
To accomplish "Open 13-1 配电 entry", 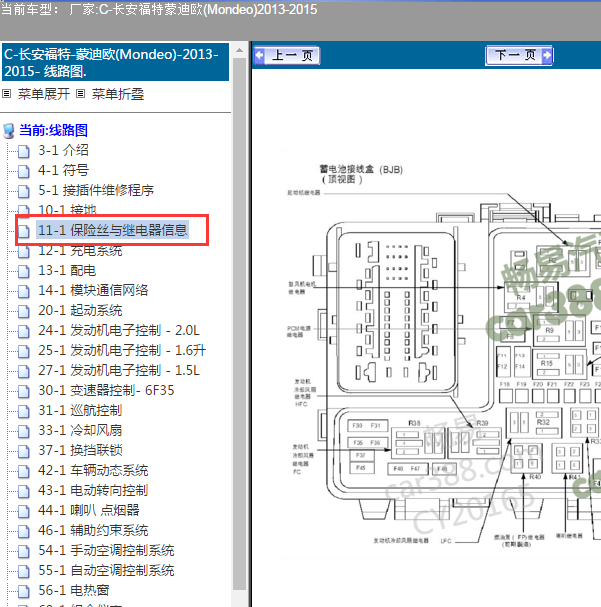I will pyautogui.click(x=67, y=270).
